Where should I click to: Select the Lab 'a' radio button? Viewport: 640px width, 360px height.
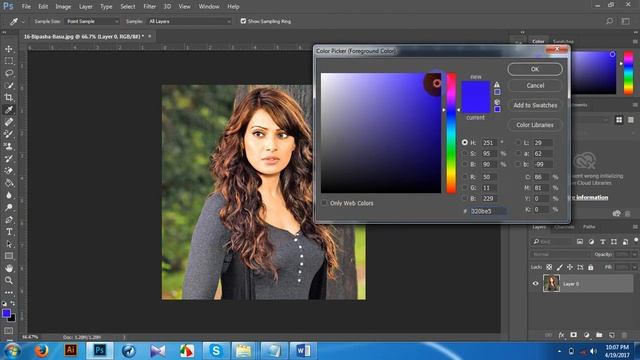coord(518,153)
